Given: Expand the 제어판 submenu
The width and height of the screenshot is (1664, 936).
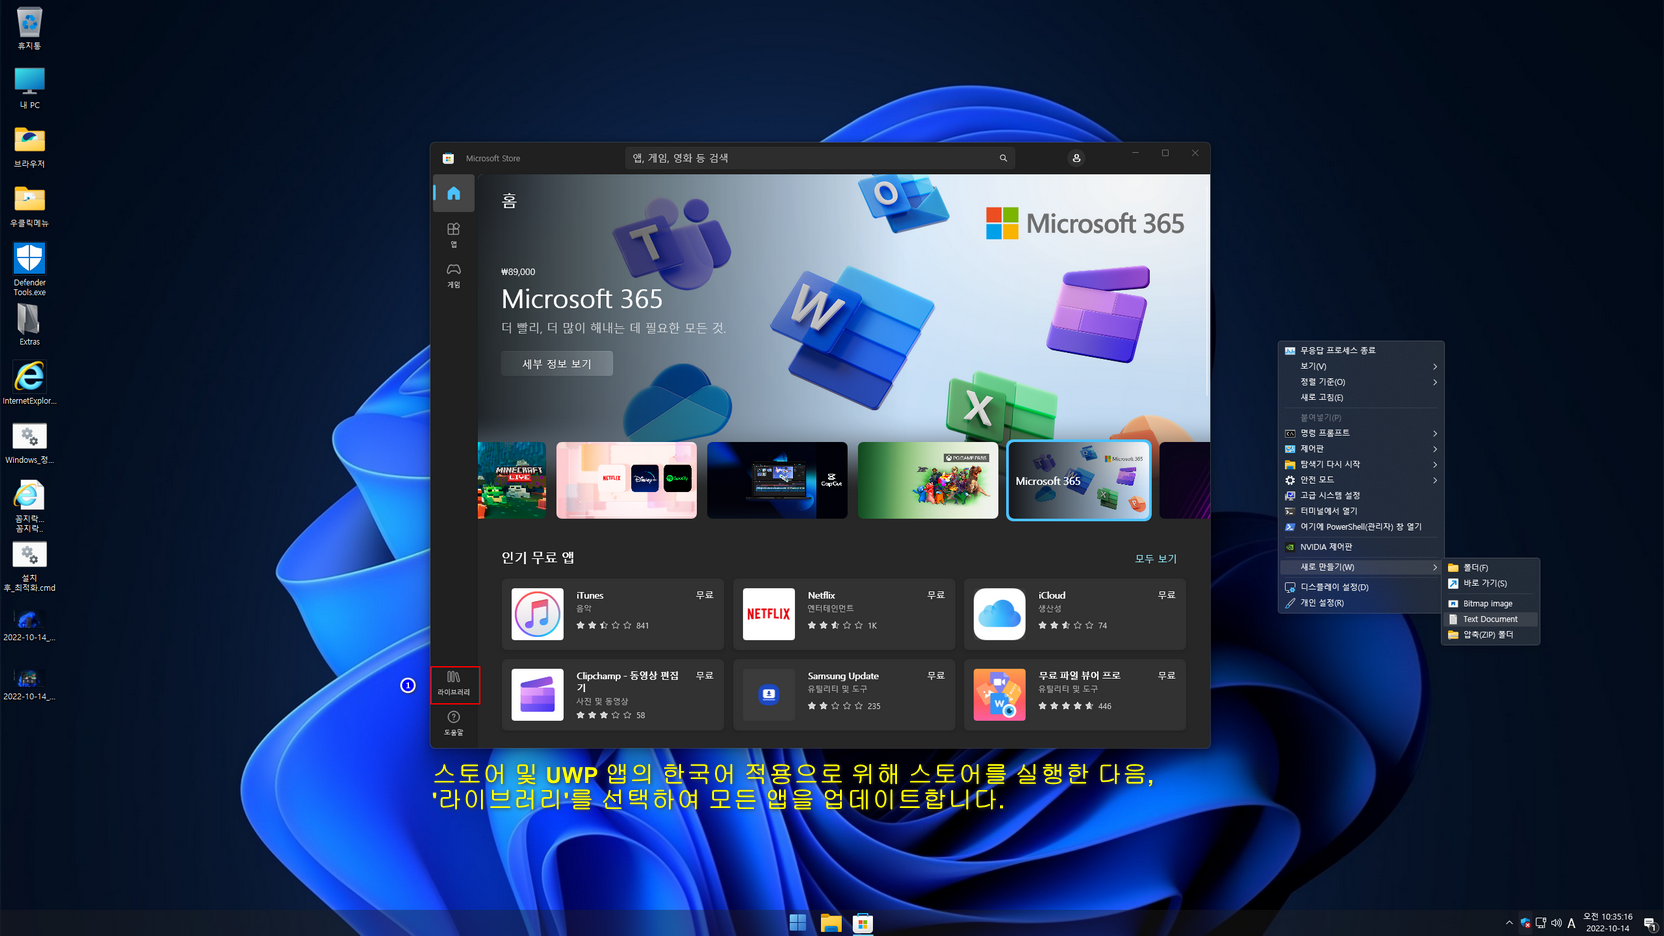Looking at the screenshot, I should (1361, 449).
